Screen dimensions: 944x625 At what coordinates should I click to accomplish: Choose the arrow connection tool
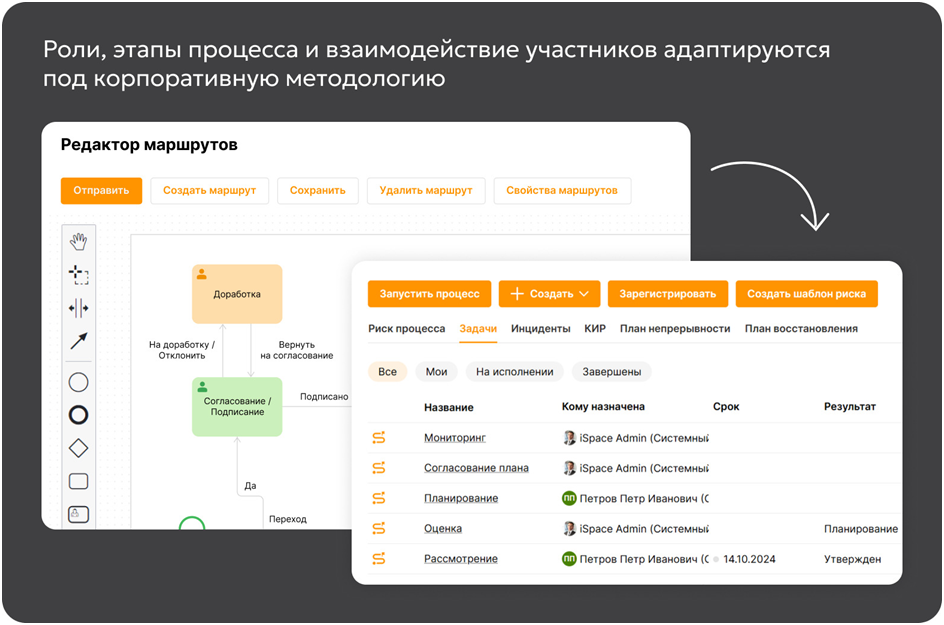(79, 342)
